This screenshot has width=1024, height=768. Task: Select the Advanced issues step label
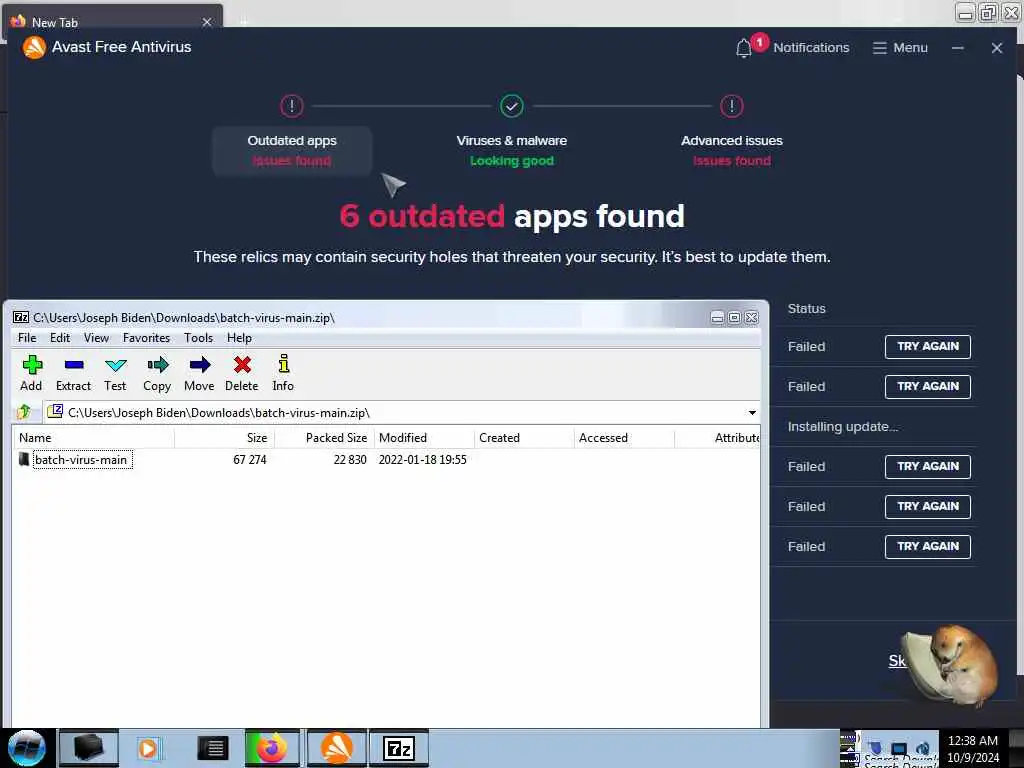click(732, 140)
